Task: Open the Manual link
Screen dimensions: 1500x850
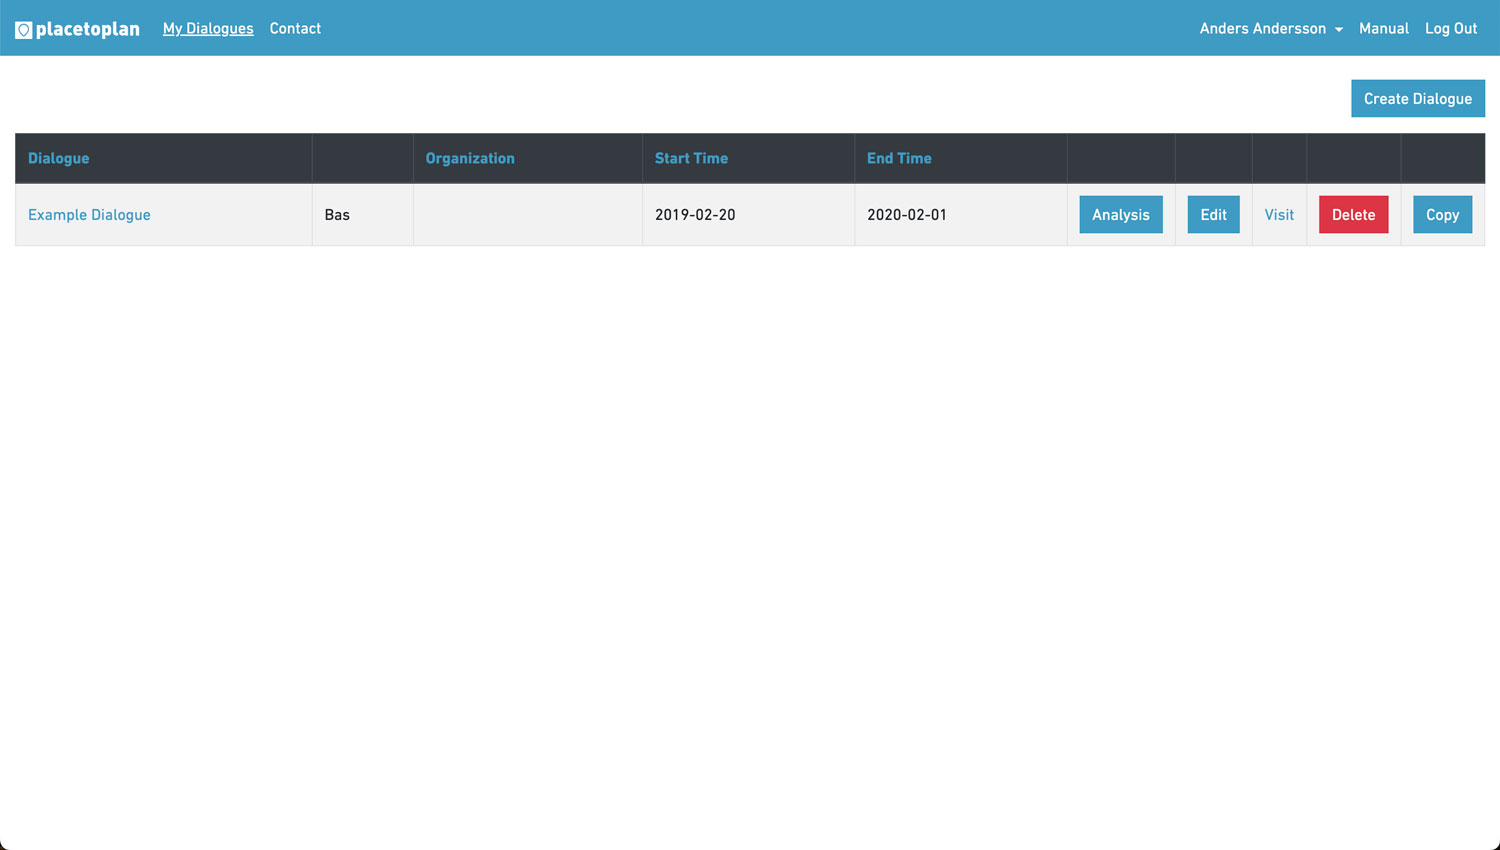Action: [x=1383, y=29]
